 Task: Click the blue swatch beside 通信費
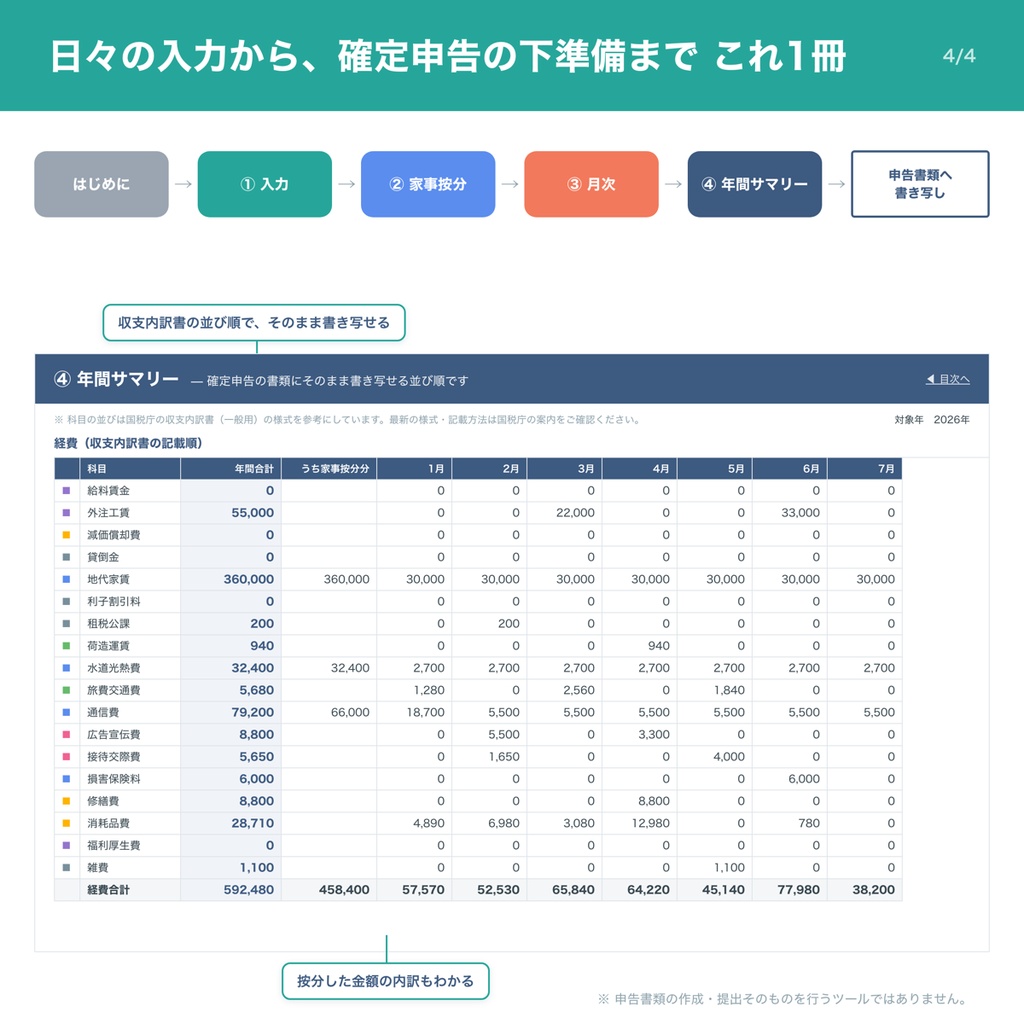(x=66, y=712)
